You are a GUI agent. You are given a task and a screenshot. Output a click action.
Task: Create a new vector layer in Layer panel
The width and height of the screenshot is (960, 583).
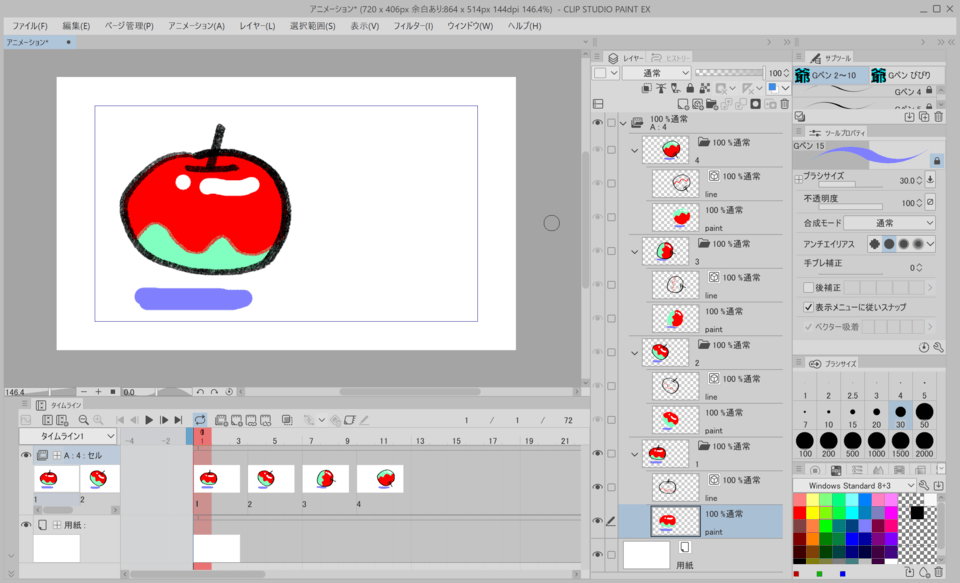[x=697, y=105]
